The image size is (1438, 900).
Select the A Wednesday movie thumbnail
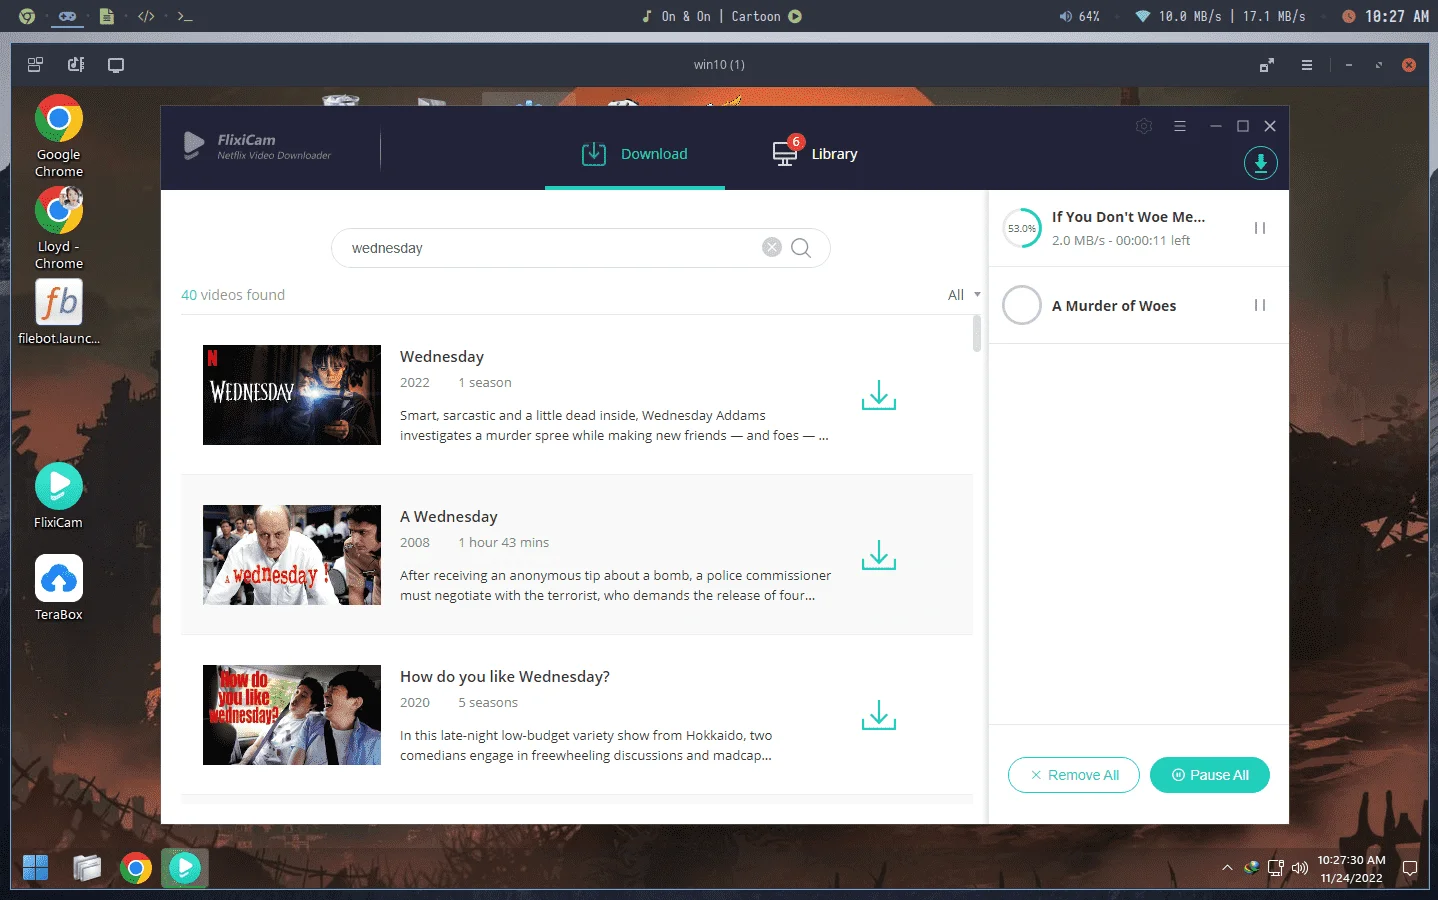coord(292,555)
